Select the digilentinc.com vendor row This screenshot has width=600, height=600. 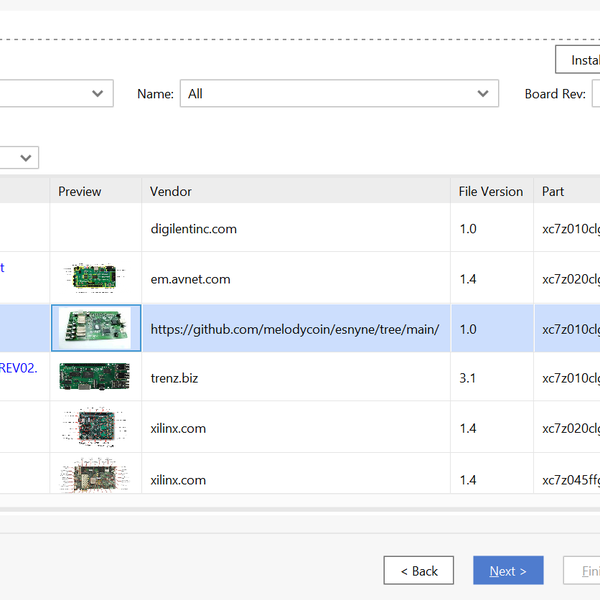[x=194, y=229]
